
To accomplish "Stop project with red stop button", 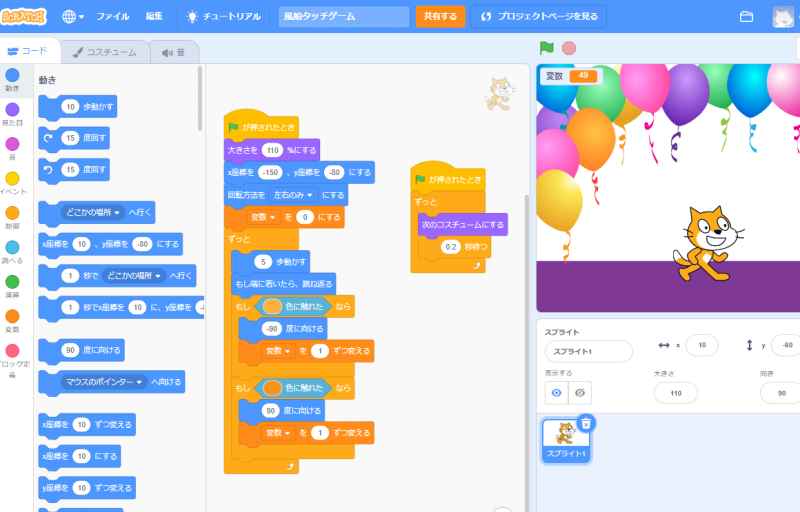I will 569,48.
